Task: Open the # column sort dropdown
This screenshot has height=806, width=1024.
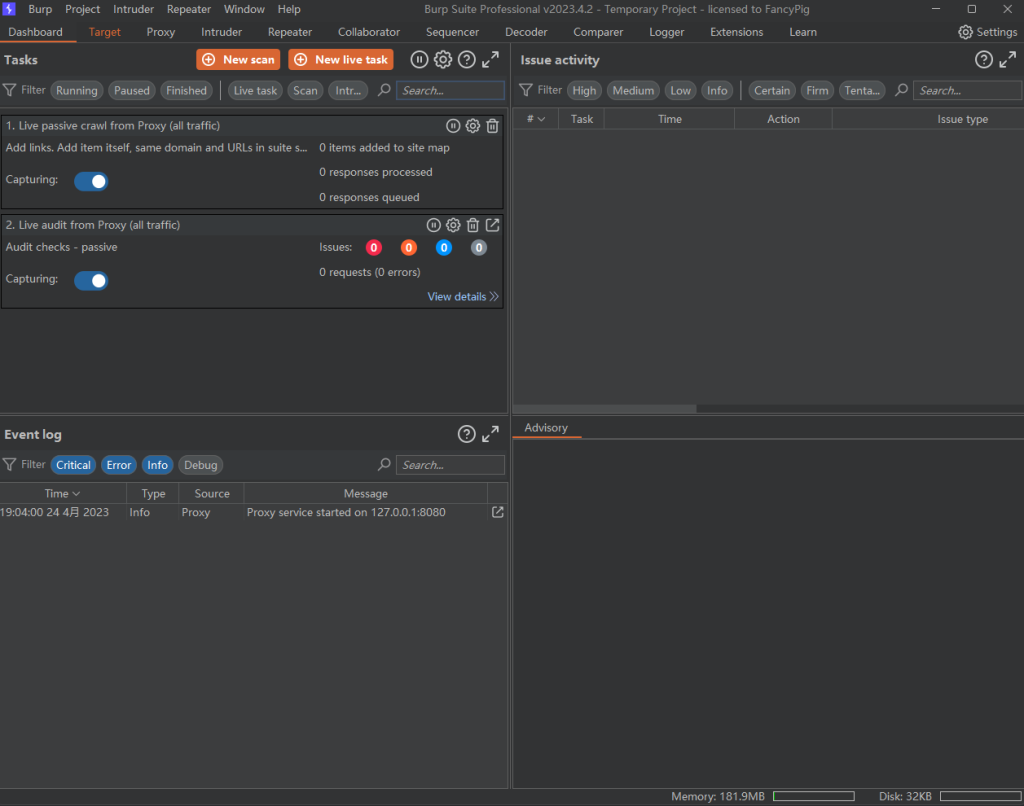Action: pos(541,119)
